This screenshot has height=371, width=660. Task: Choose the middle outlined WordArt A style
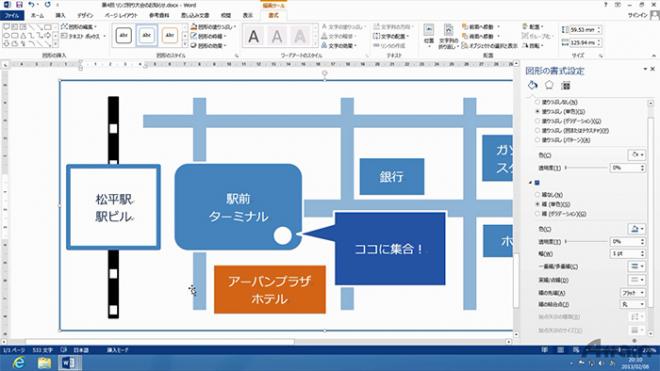coord(277,37)
